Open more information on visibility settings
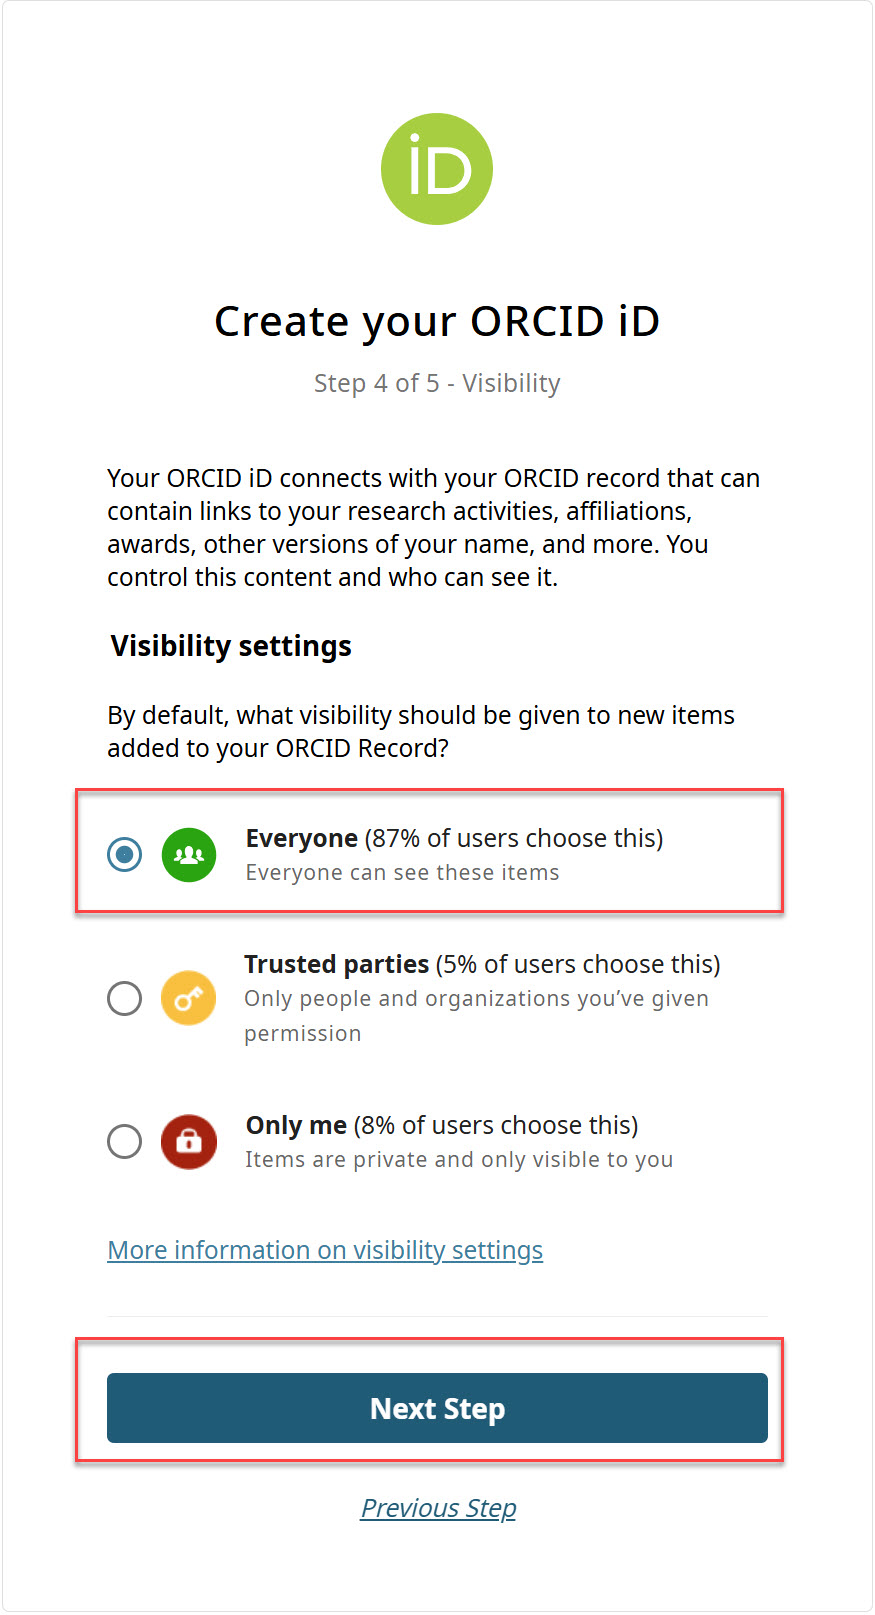 (325, 1250)
